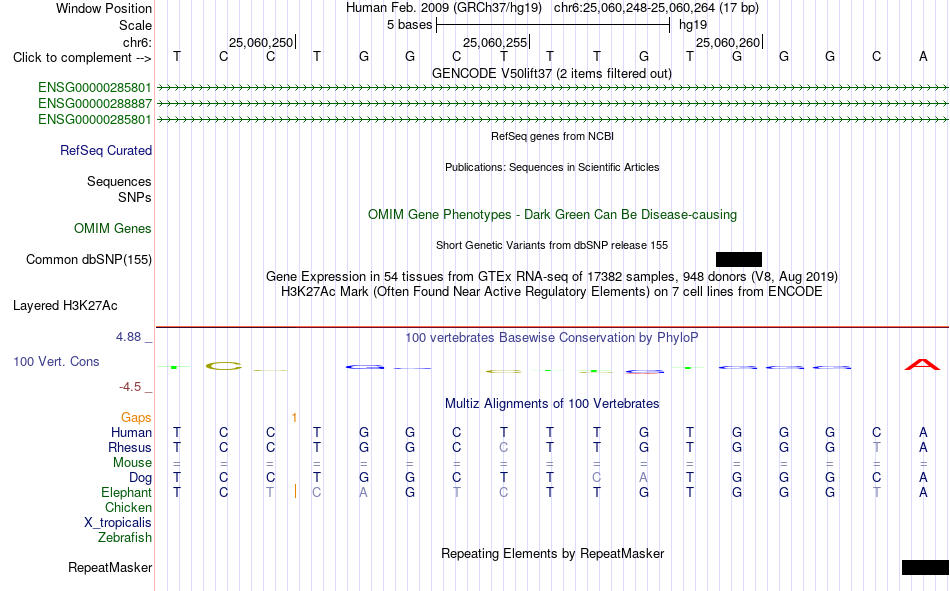Open the OMIM Genes track label

coord(113,229)
